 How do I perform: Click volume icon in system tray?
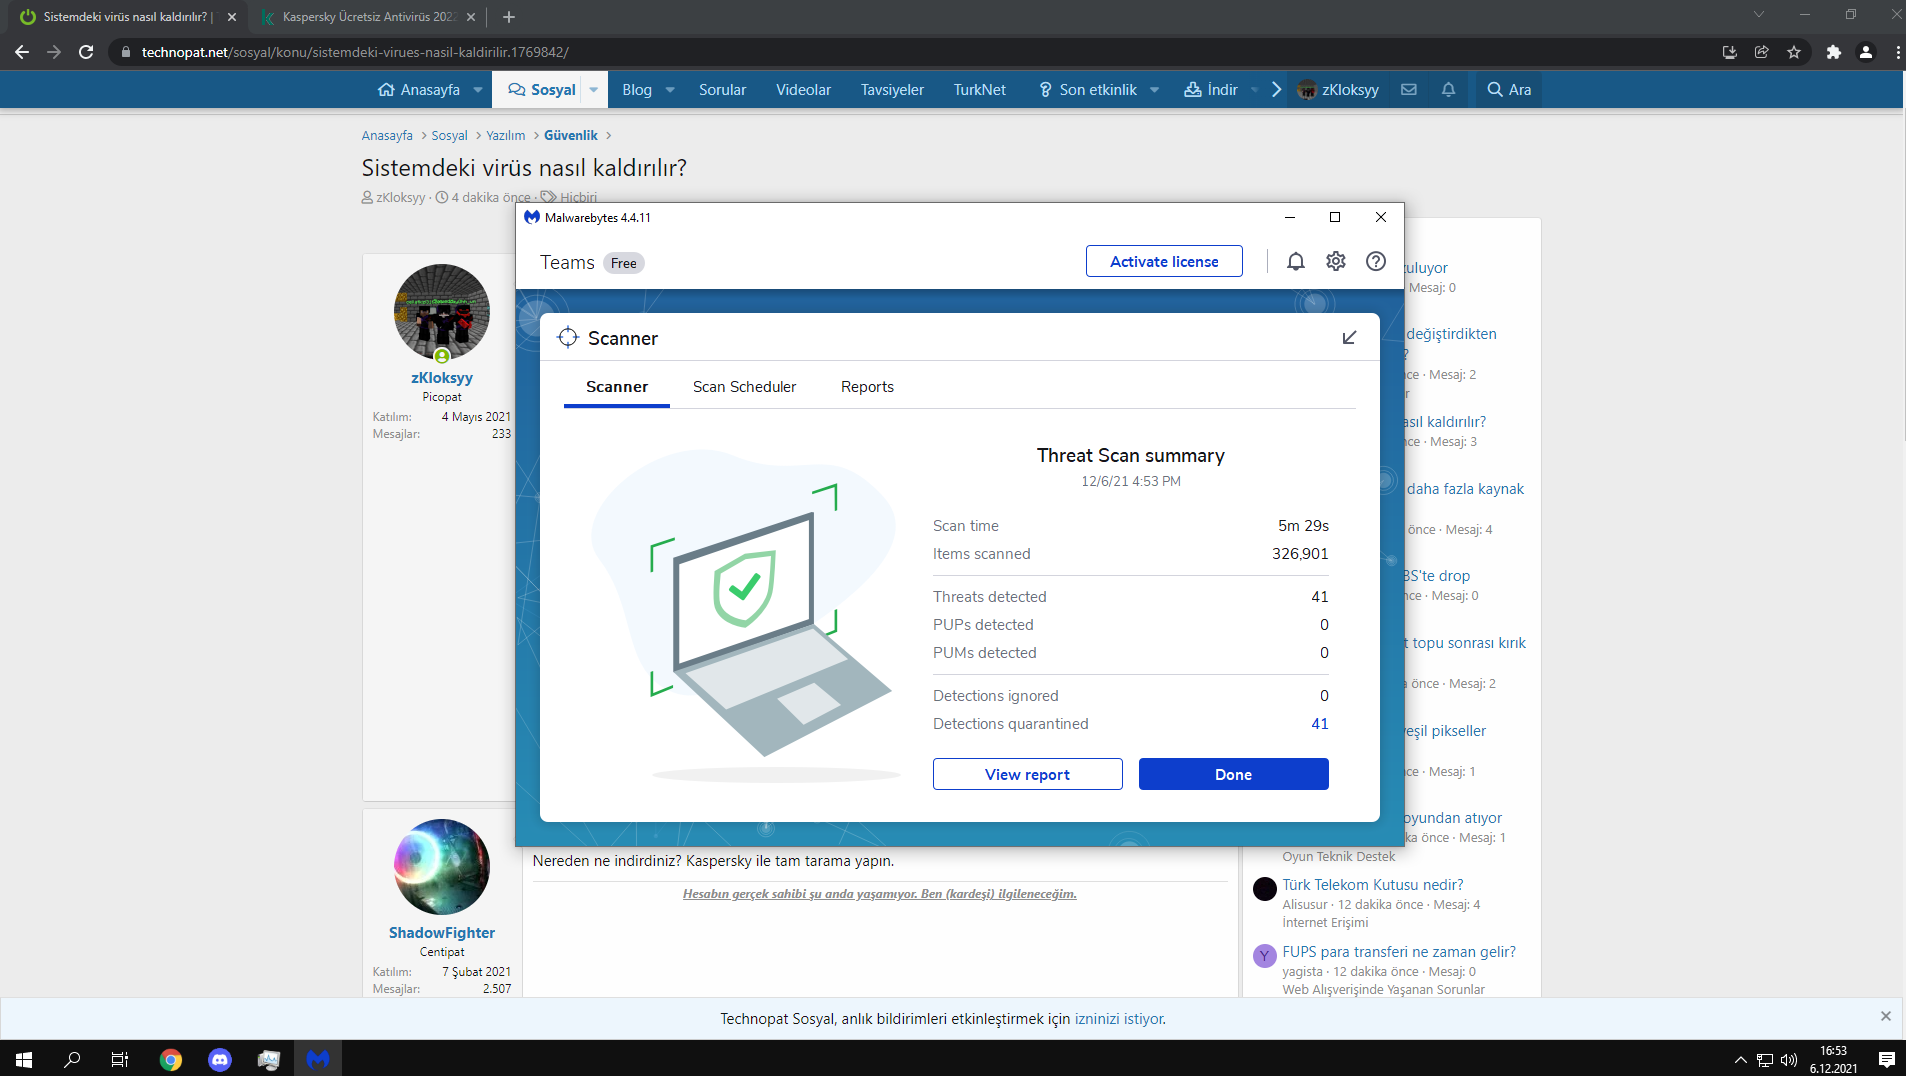(1789, 1060)
